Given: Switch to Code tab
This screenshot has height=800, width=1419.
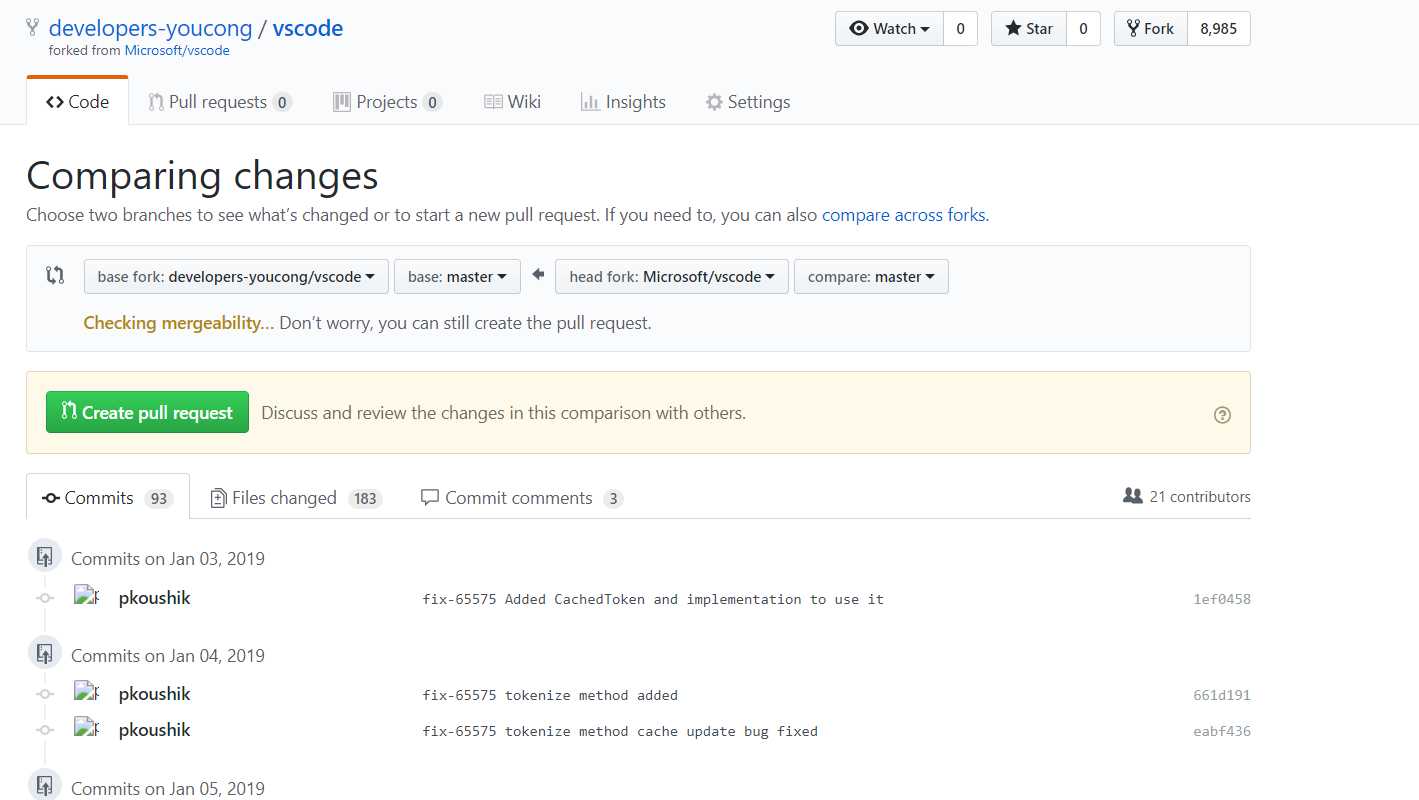Looking at the screenshot, I should click(x=78, y=102).
